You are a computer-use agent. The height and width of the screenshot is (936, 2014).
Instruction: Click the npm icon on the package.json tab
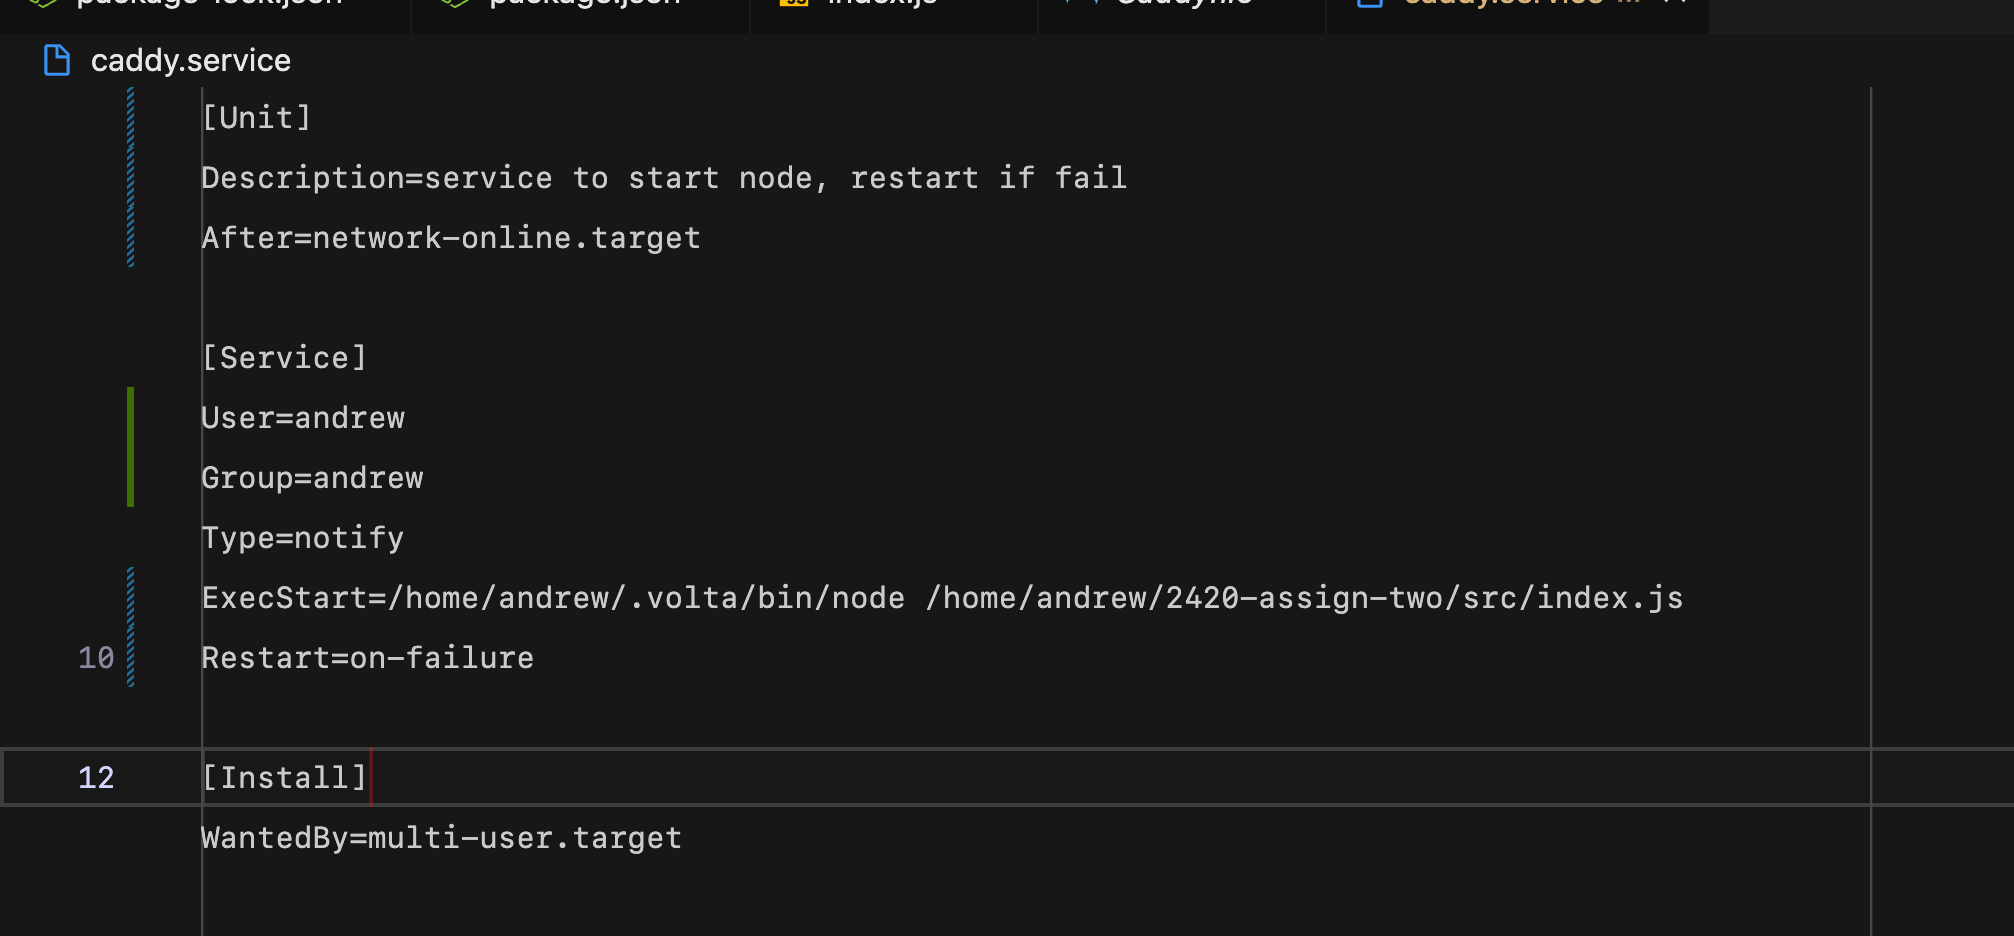(x=455, y=3)
